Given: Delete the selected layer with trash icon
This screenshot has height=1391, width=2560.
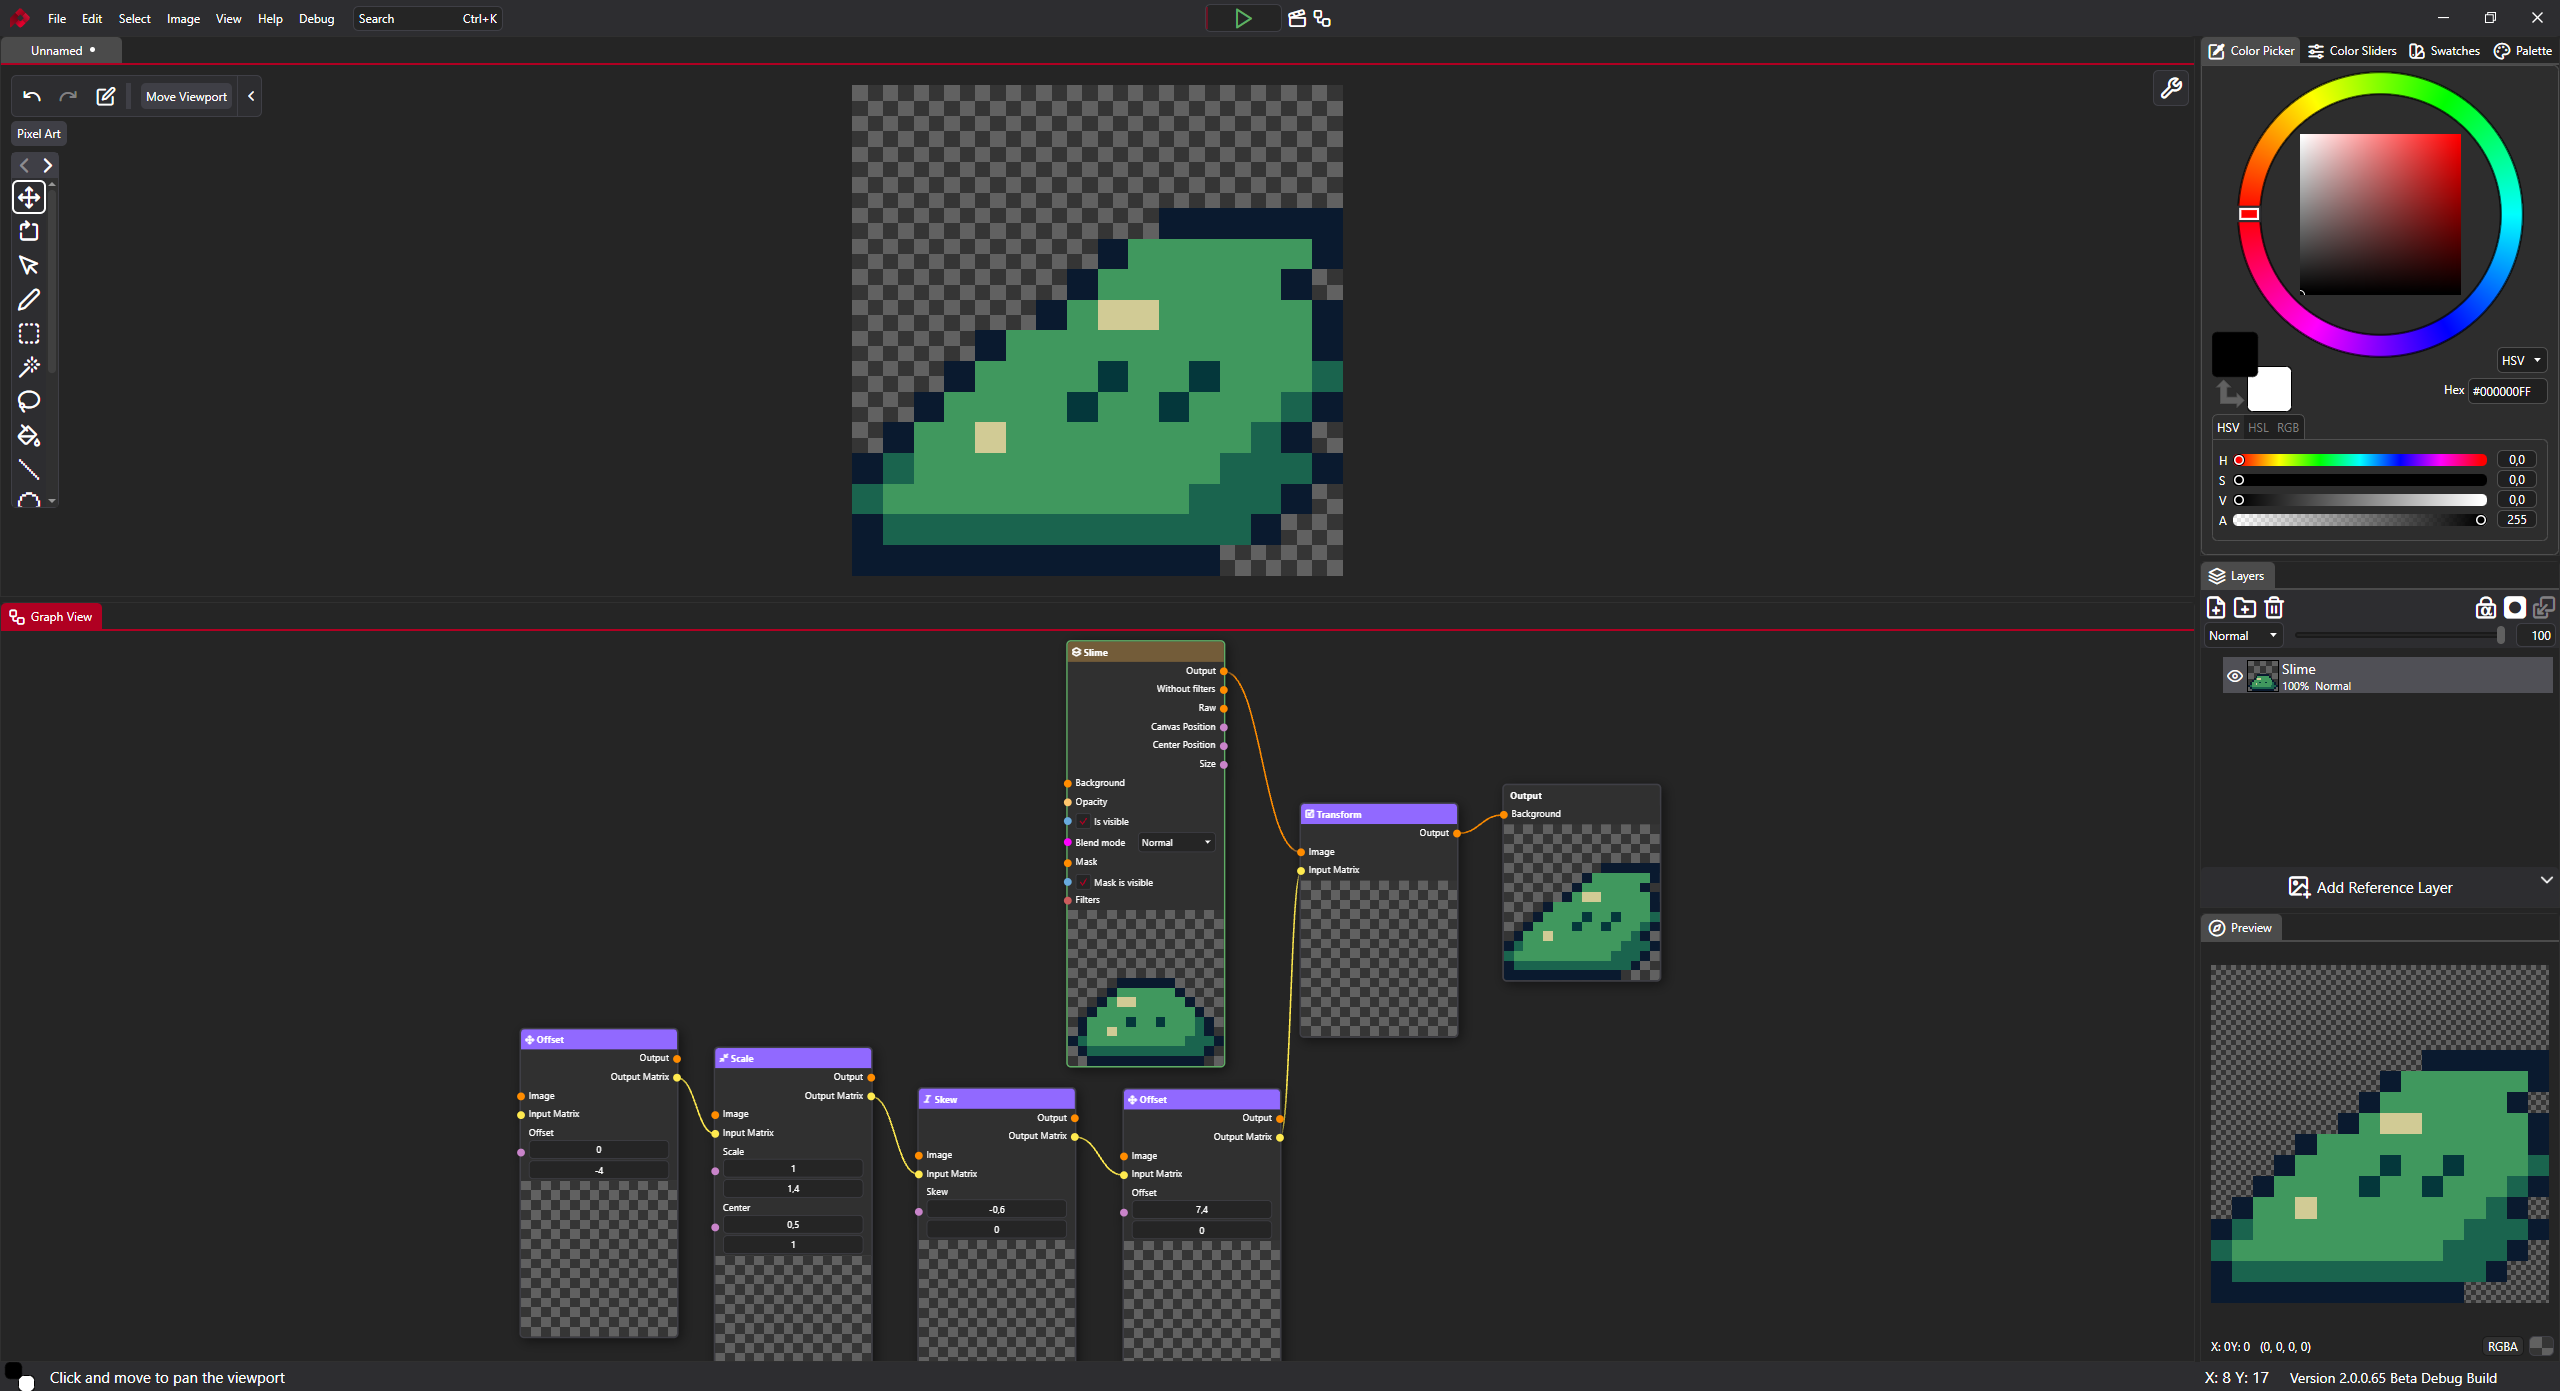Looking at the screenshot, I should pyautogui.click(x=2274, y=608).
